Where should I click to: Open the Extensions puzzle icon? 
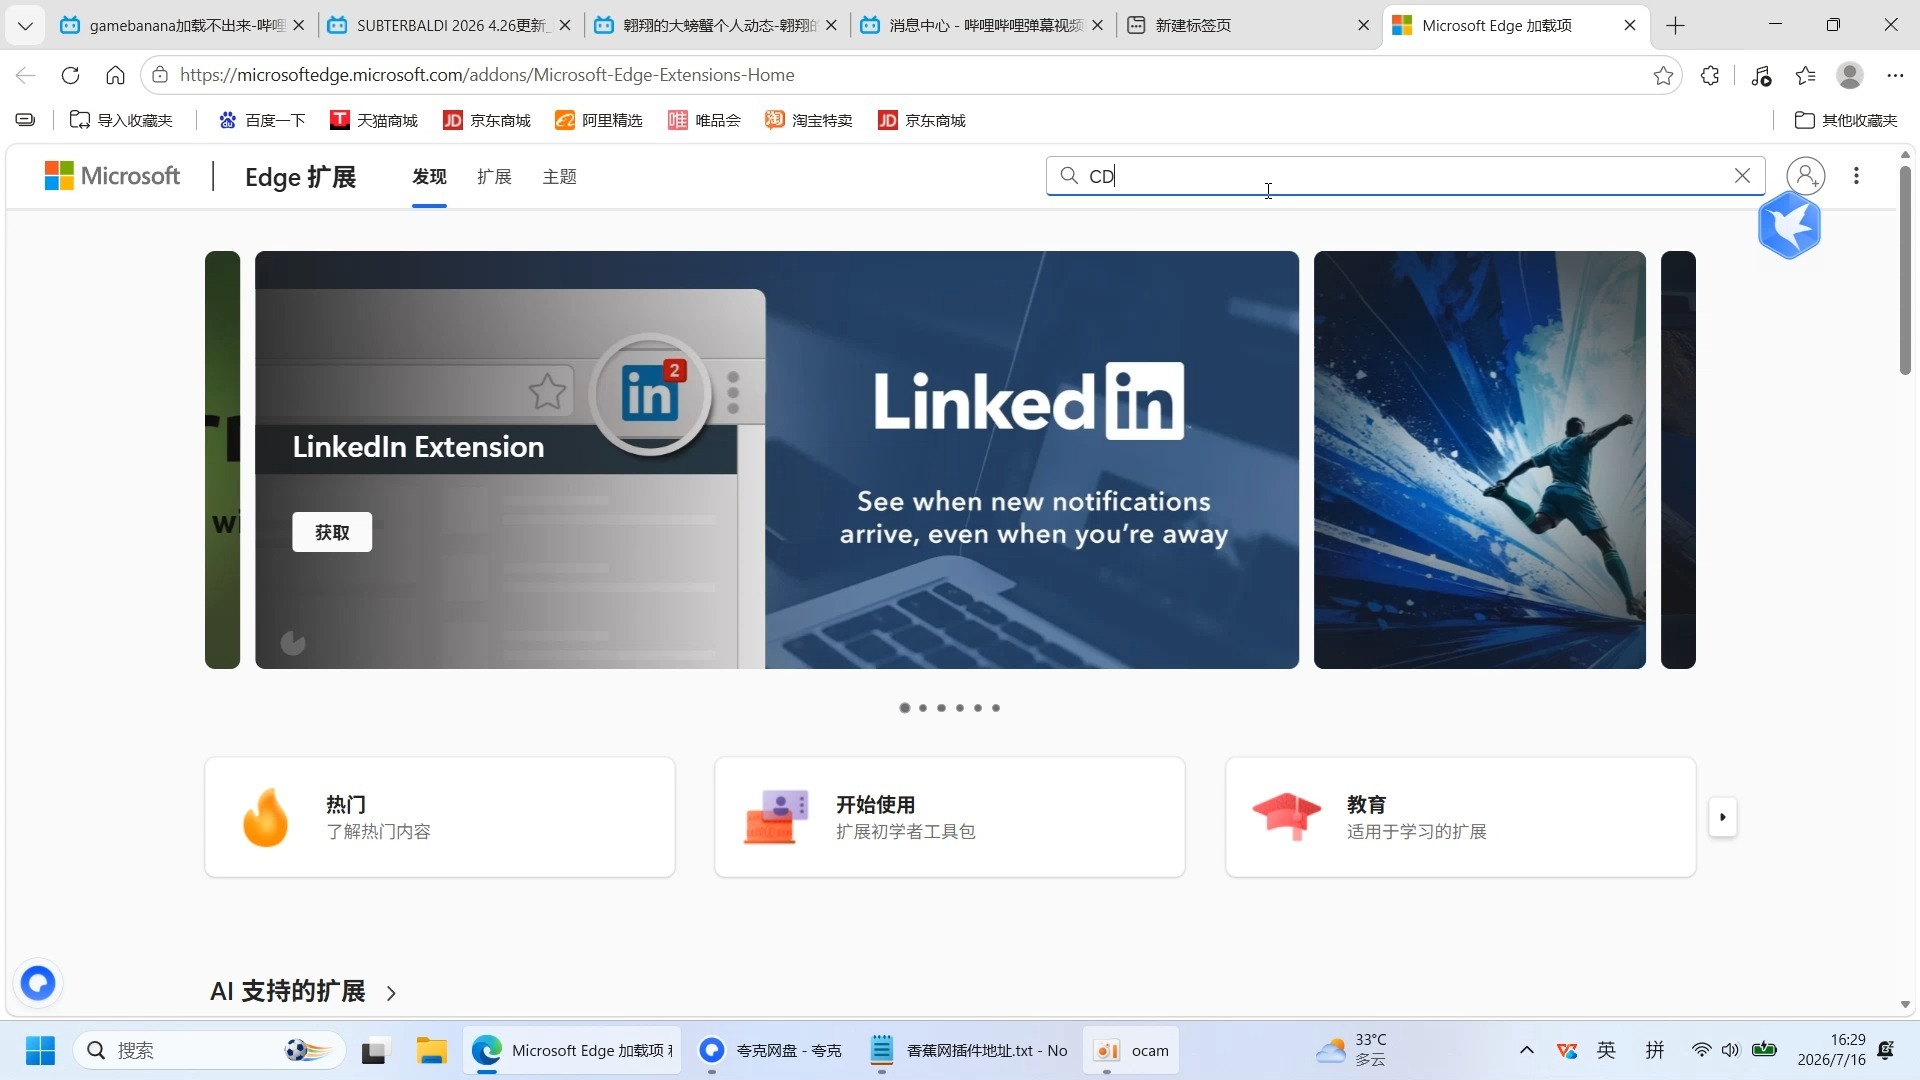[x=1710, y=75]
